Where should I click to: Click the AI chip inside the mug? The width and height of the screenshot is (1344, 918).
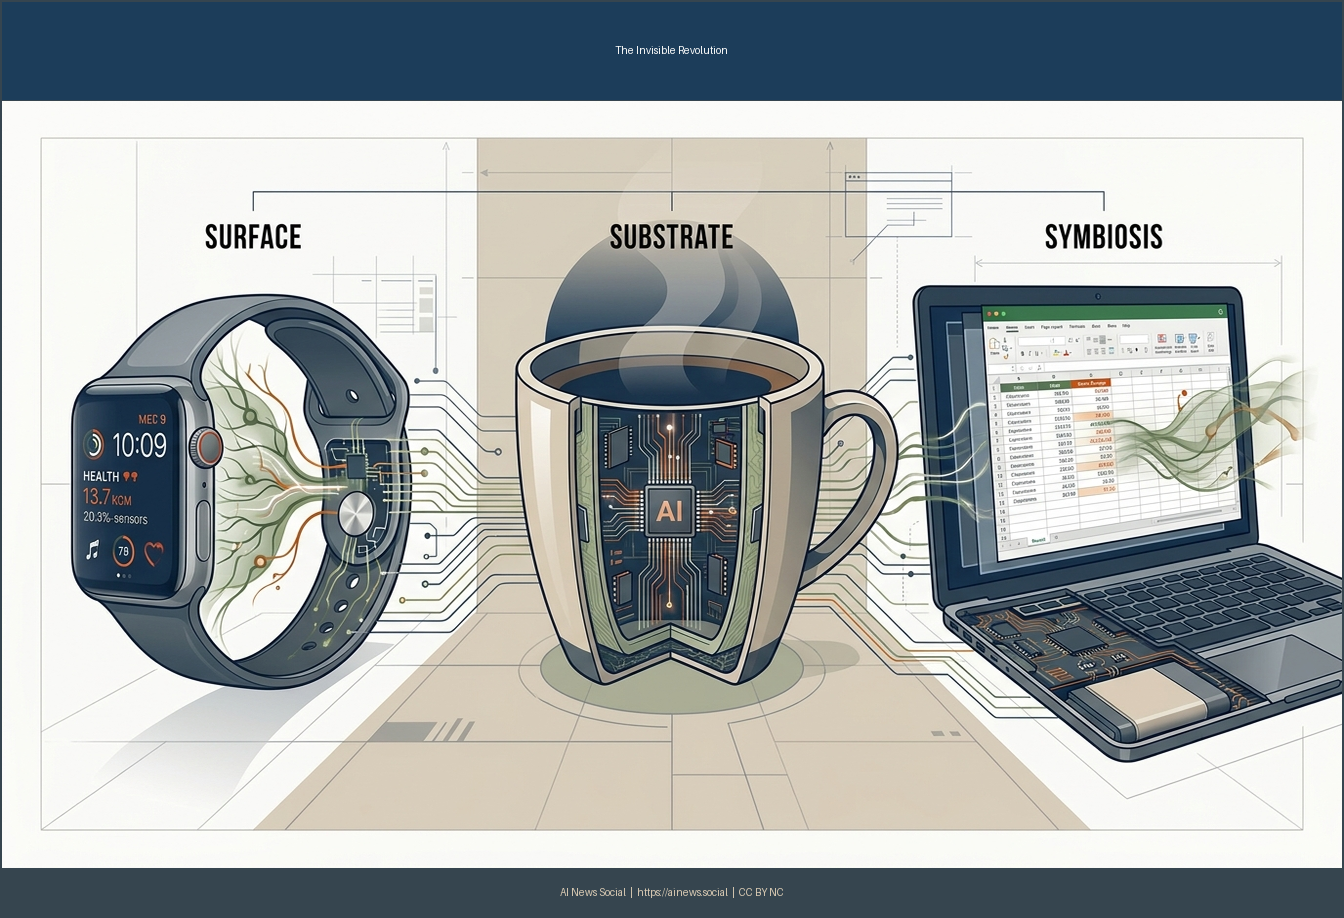tap(666, 511)
